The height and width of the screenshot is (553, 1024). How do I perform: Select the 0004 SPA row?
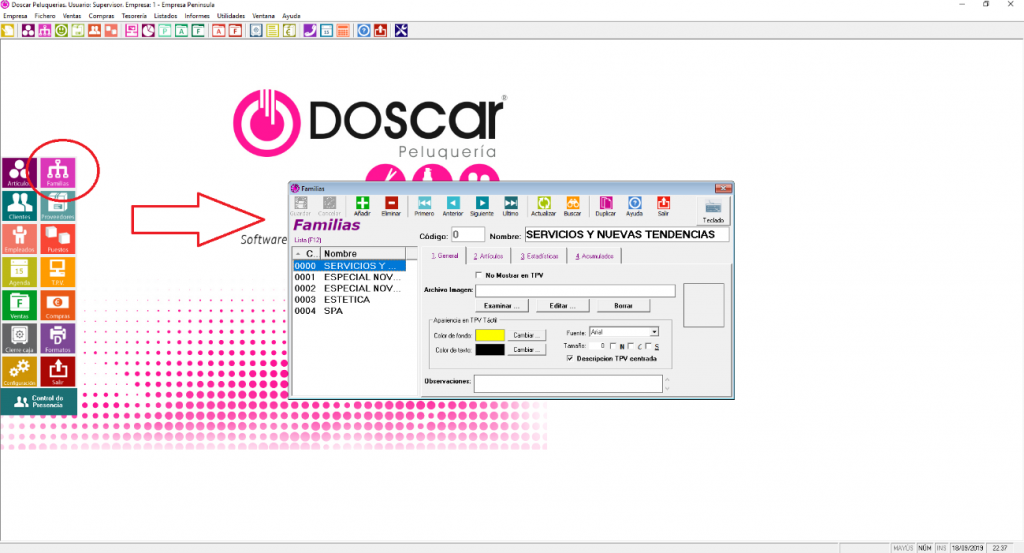[349, 311]
